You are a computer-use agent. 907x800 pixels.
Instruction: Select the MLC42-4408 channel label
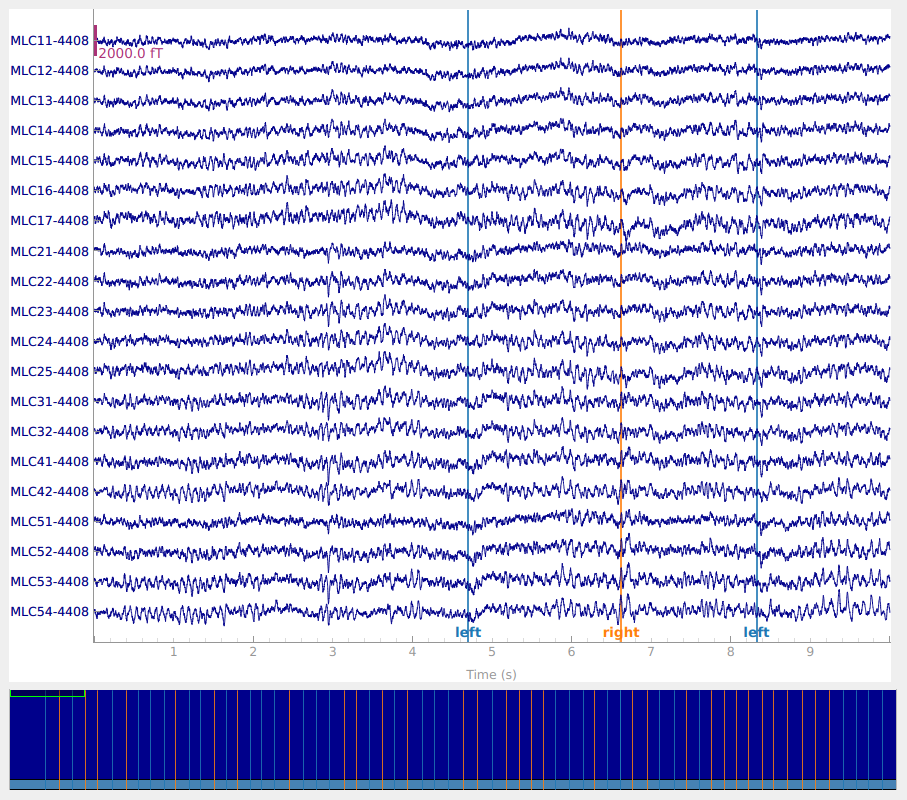pos(50,492)
